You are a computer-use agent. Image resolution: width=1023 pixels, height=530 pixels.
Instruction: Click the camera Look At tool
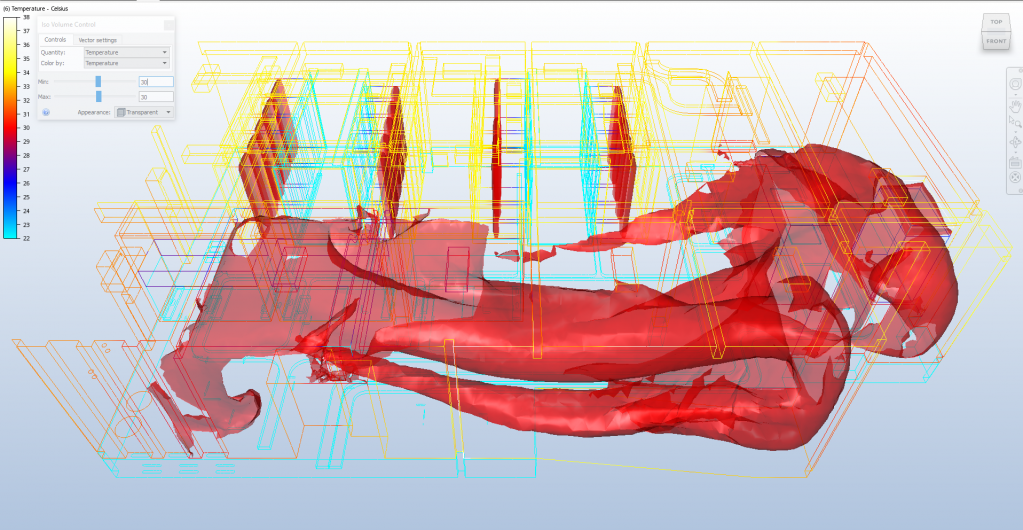pyautogui.click(x=1015, y=163)
